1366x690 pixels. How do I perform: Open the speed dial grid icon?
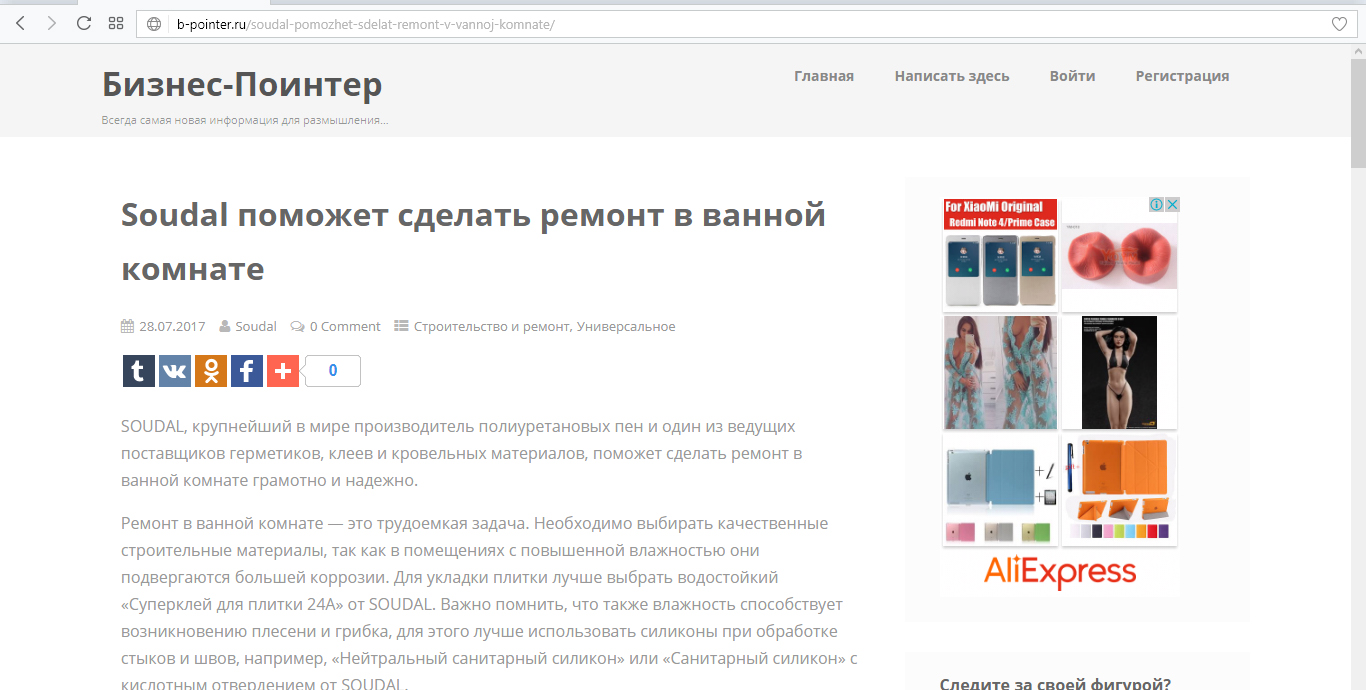click(x=116, y=23)
